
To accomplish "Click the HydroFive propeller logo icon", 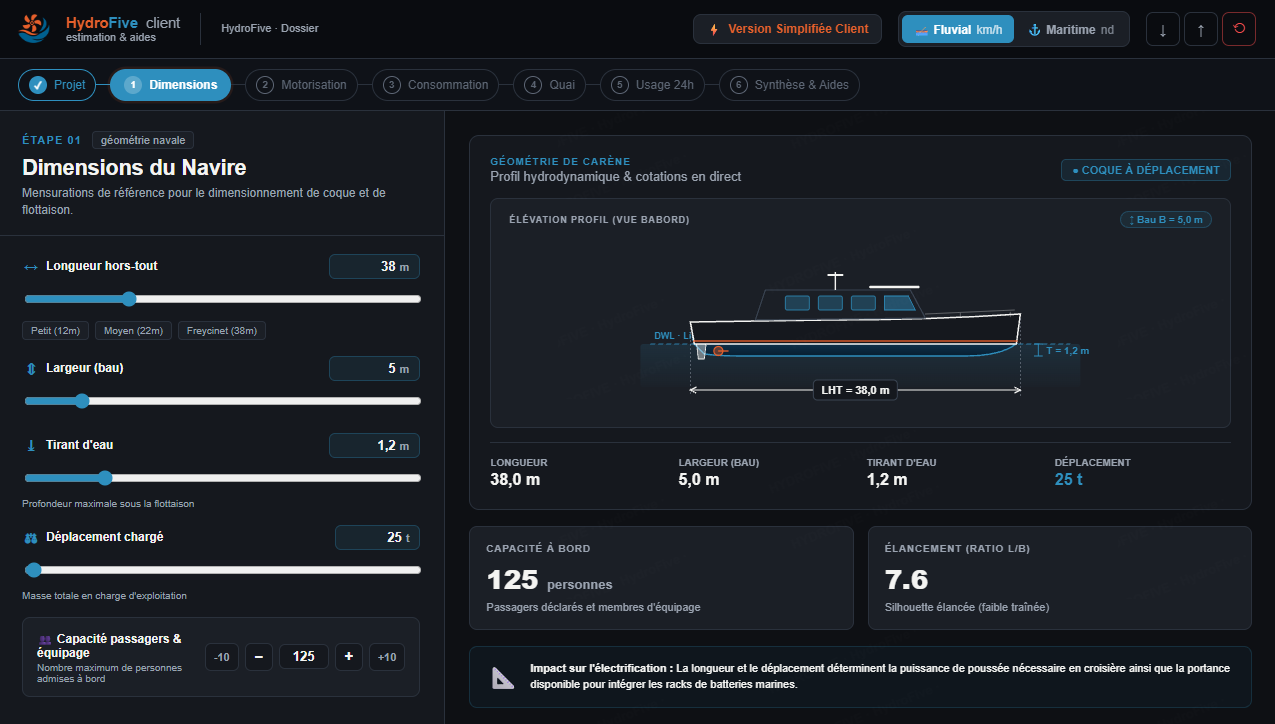I will 35,29.
